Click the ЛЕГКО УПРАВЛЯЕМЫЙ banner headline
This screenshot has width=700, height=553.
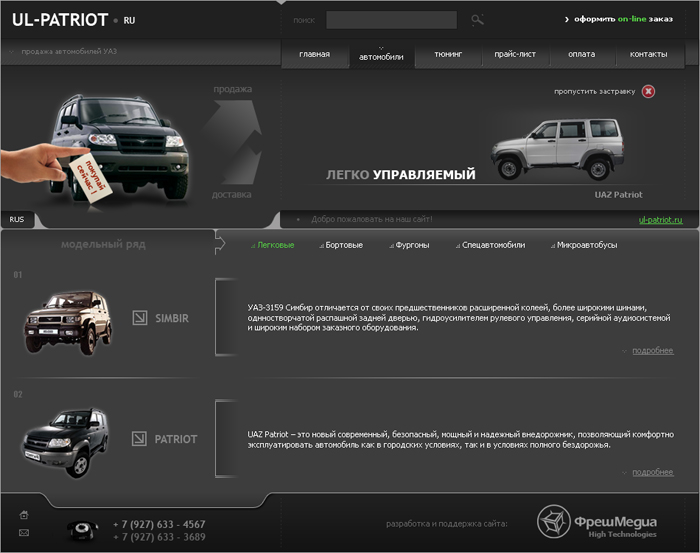(x=401, y=175)
